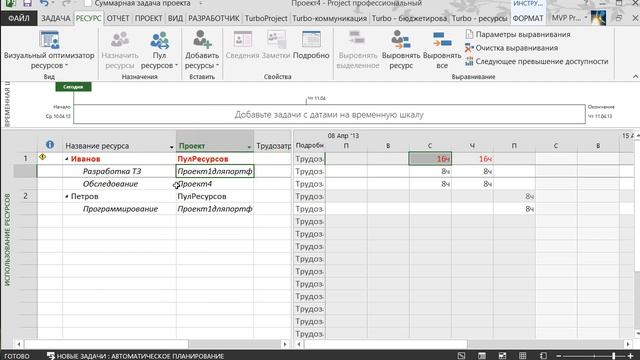Screen dimensions: 640x360
Task: Click the new tasks scheduling mode status icon
Action: pos(51,356)
